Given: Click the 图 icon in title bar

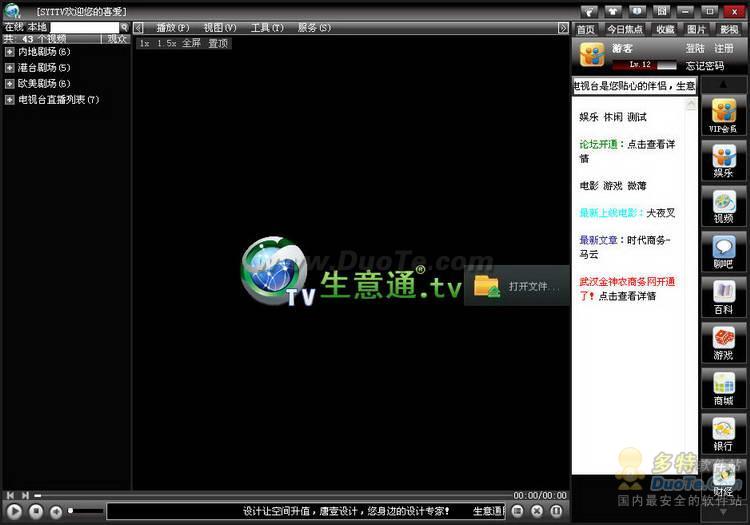Looking at the screenshot, I should point(662,11).
